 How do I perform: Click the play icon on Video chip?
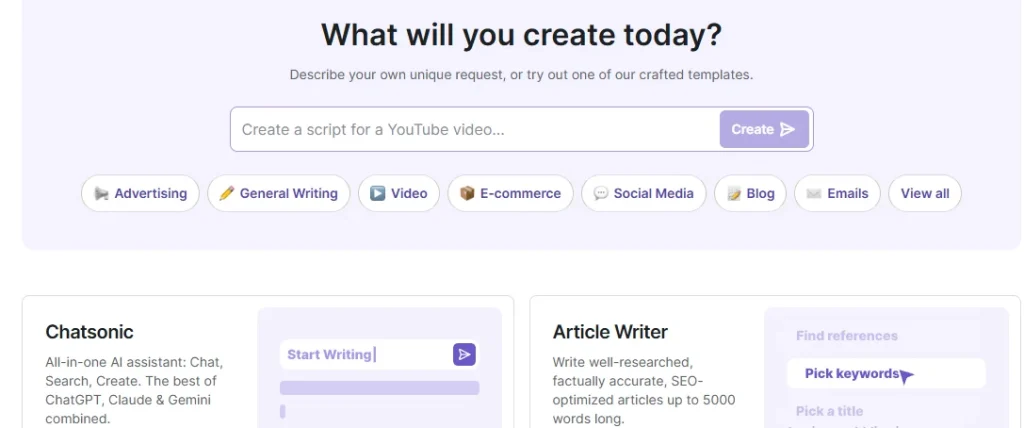point(377,193)
